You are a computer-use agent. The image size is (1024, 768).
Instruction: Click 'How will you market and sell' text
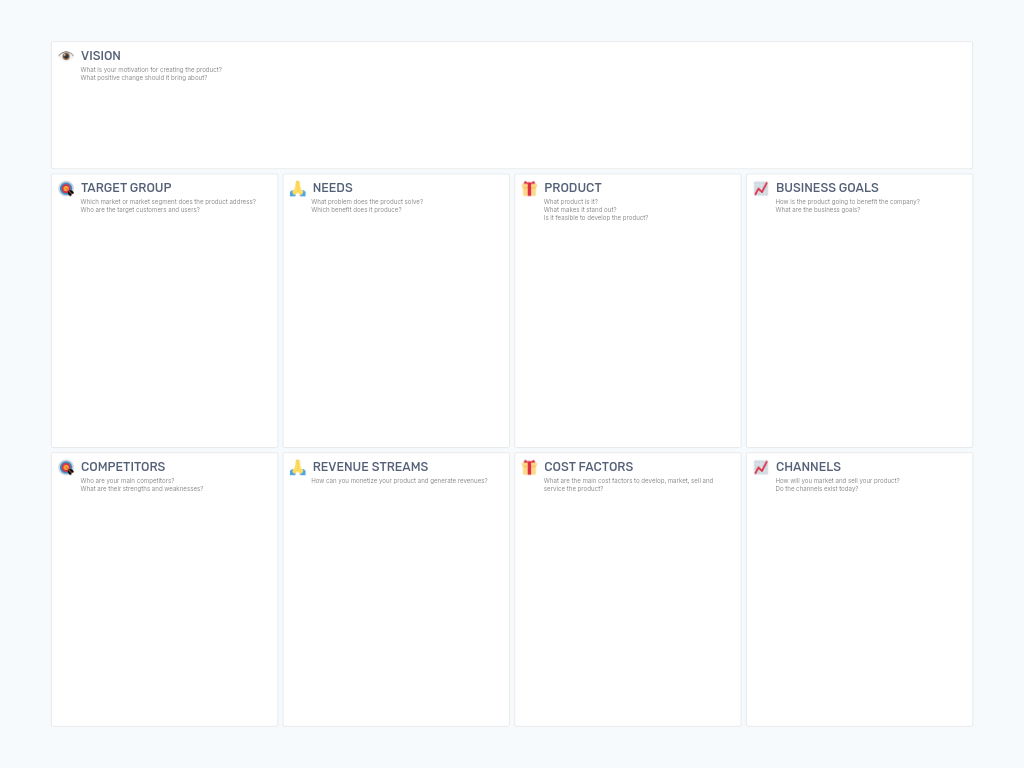click(837, 481)
